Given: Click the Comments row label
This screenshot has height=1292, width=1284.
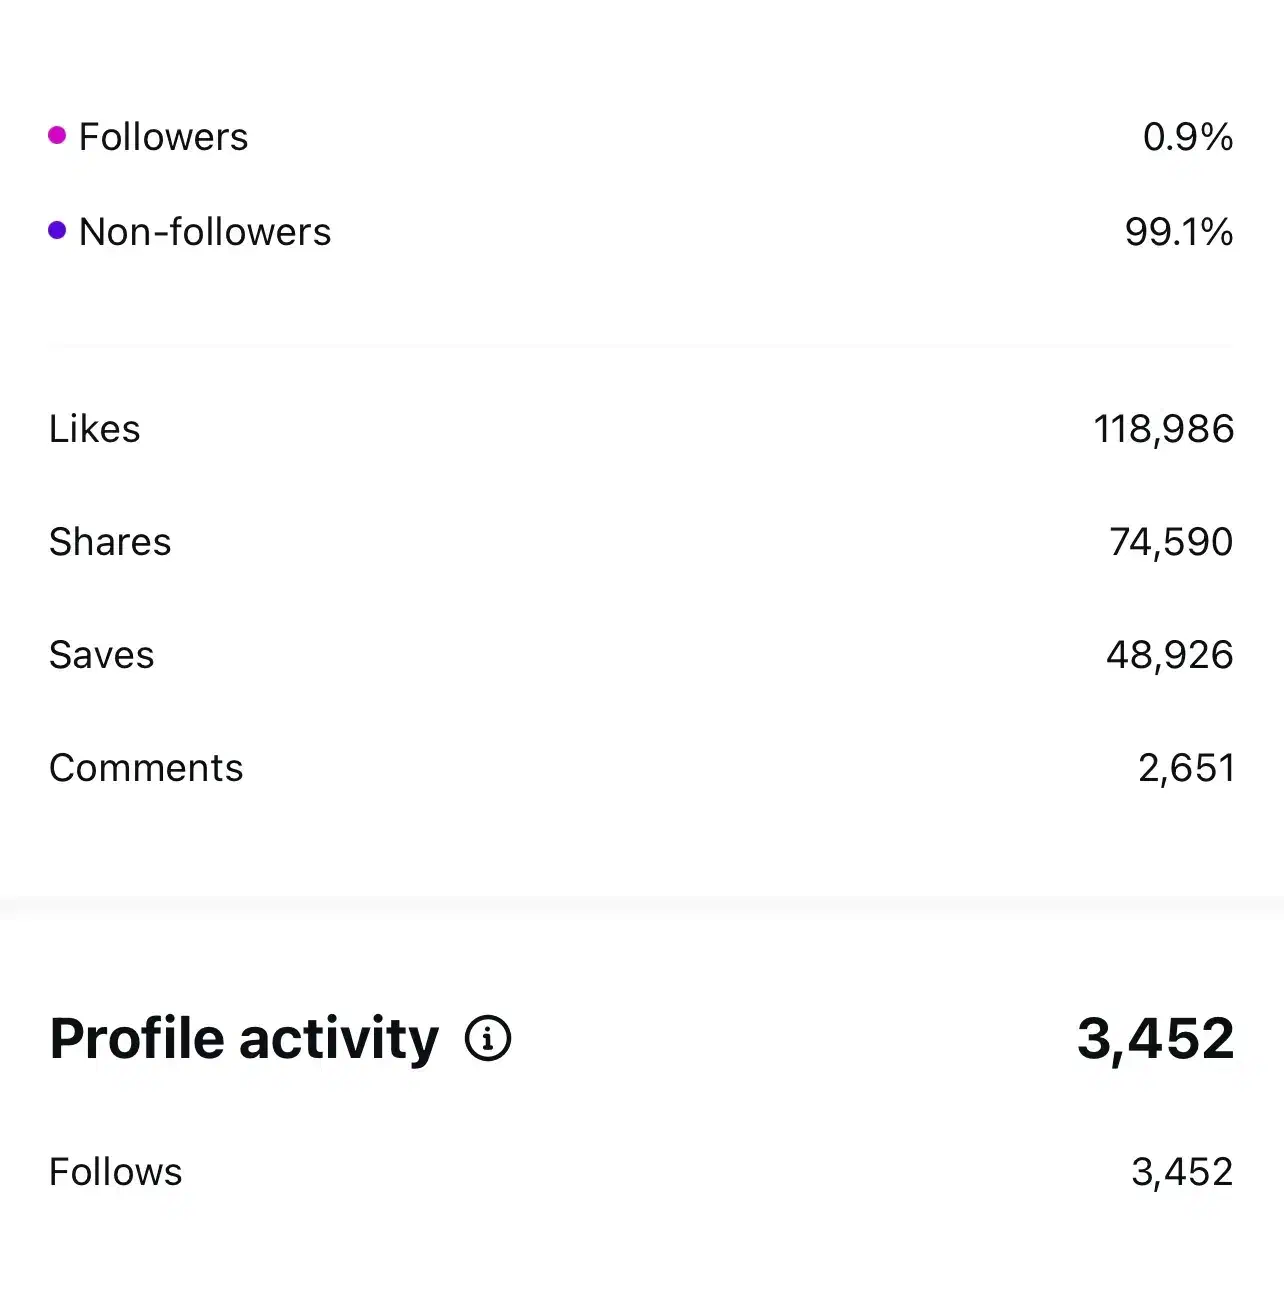Looking at the screenshot, I should 146,768.
